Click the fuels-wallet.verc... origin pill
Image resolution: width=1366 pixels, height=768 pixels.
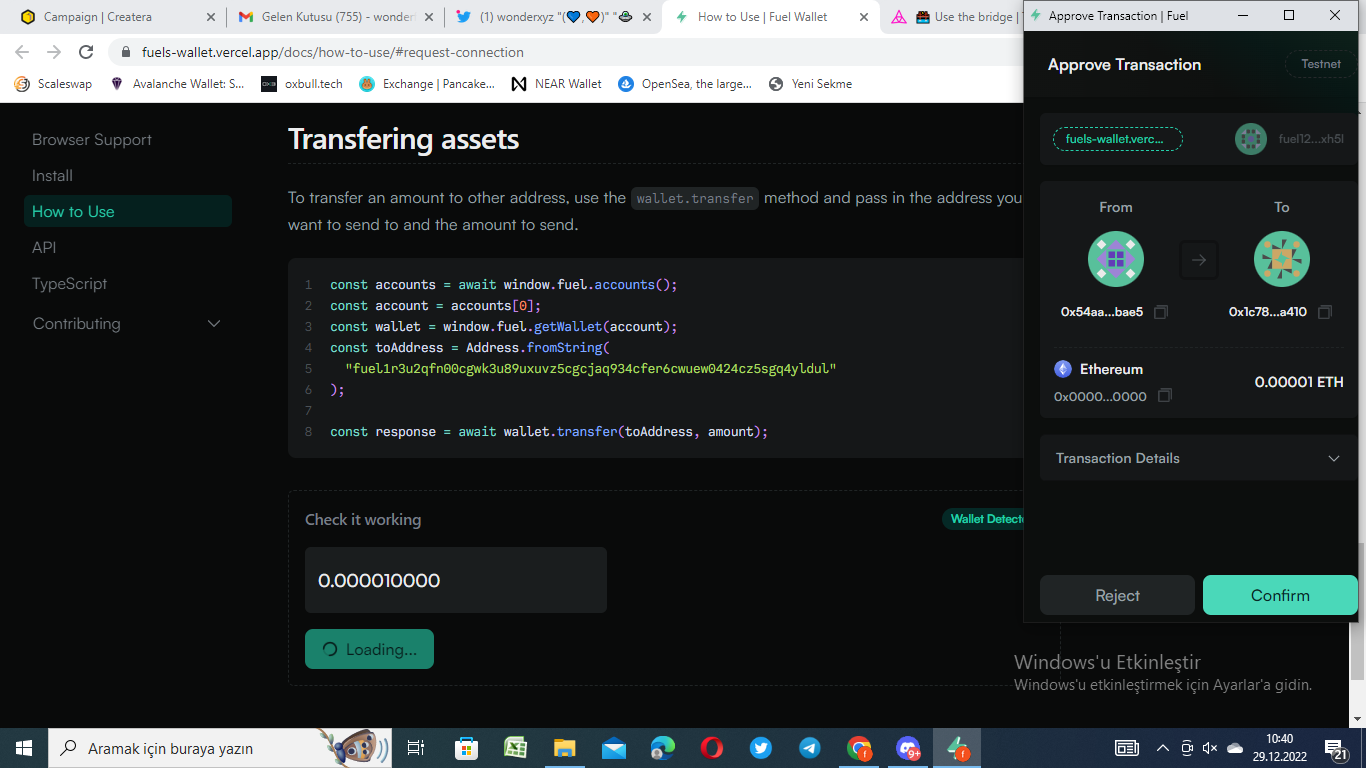1117,139
